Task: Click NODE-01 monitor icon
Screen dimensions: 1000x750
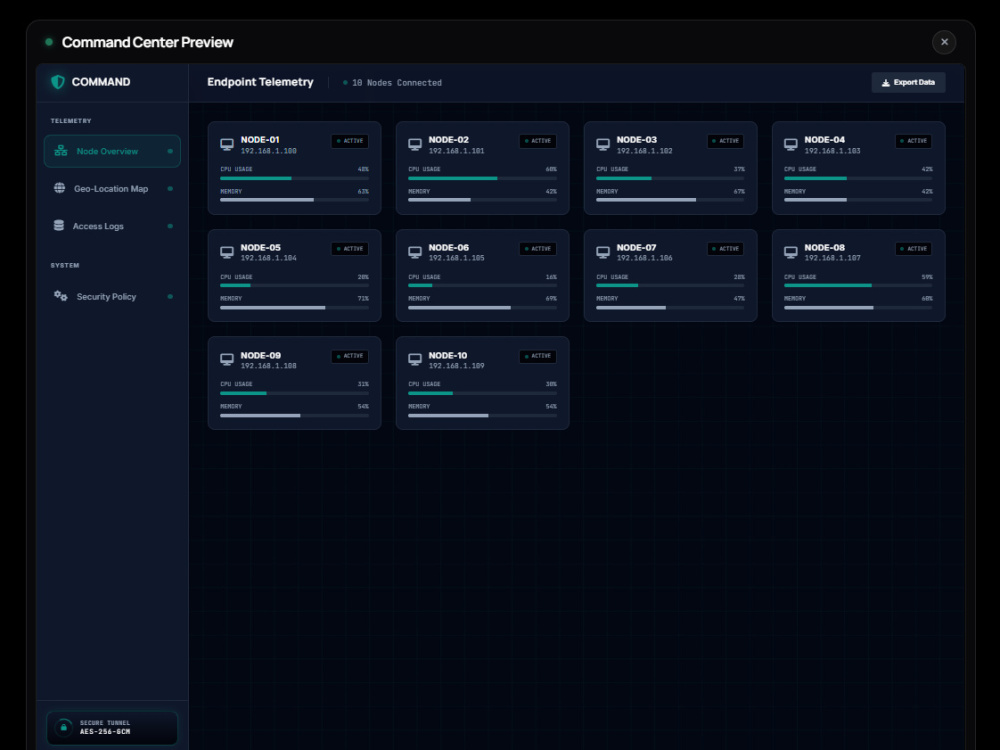Action: tap(227, 145)
